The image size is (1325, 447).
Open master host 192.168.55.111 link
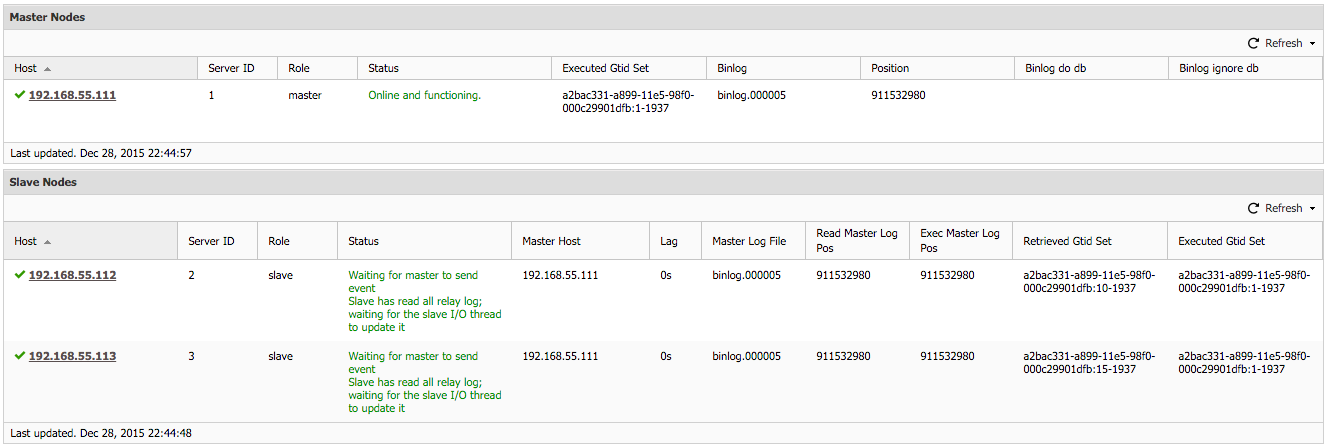pos(72,95)
